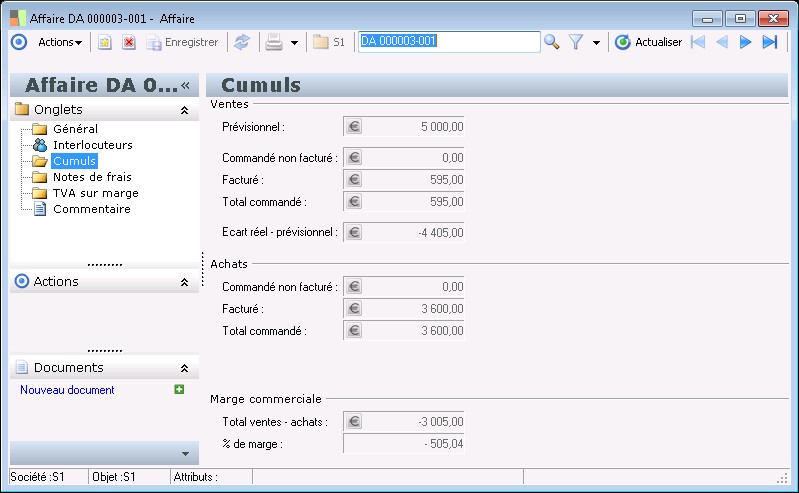Go to the last record
This screenshot has height=493, width=799.
click(x=769, y=42)
